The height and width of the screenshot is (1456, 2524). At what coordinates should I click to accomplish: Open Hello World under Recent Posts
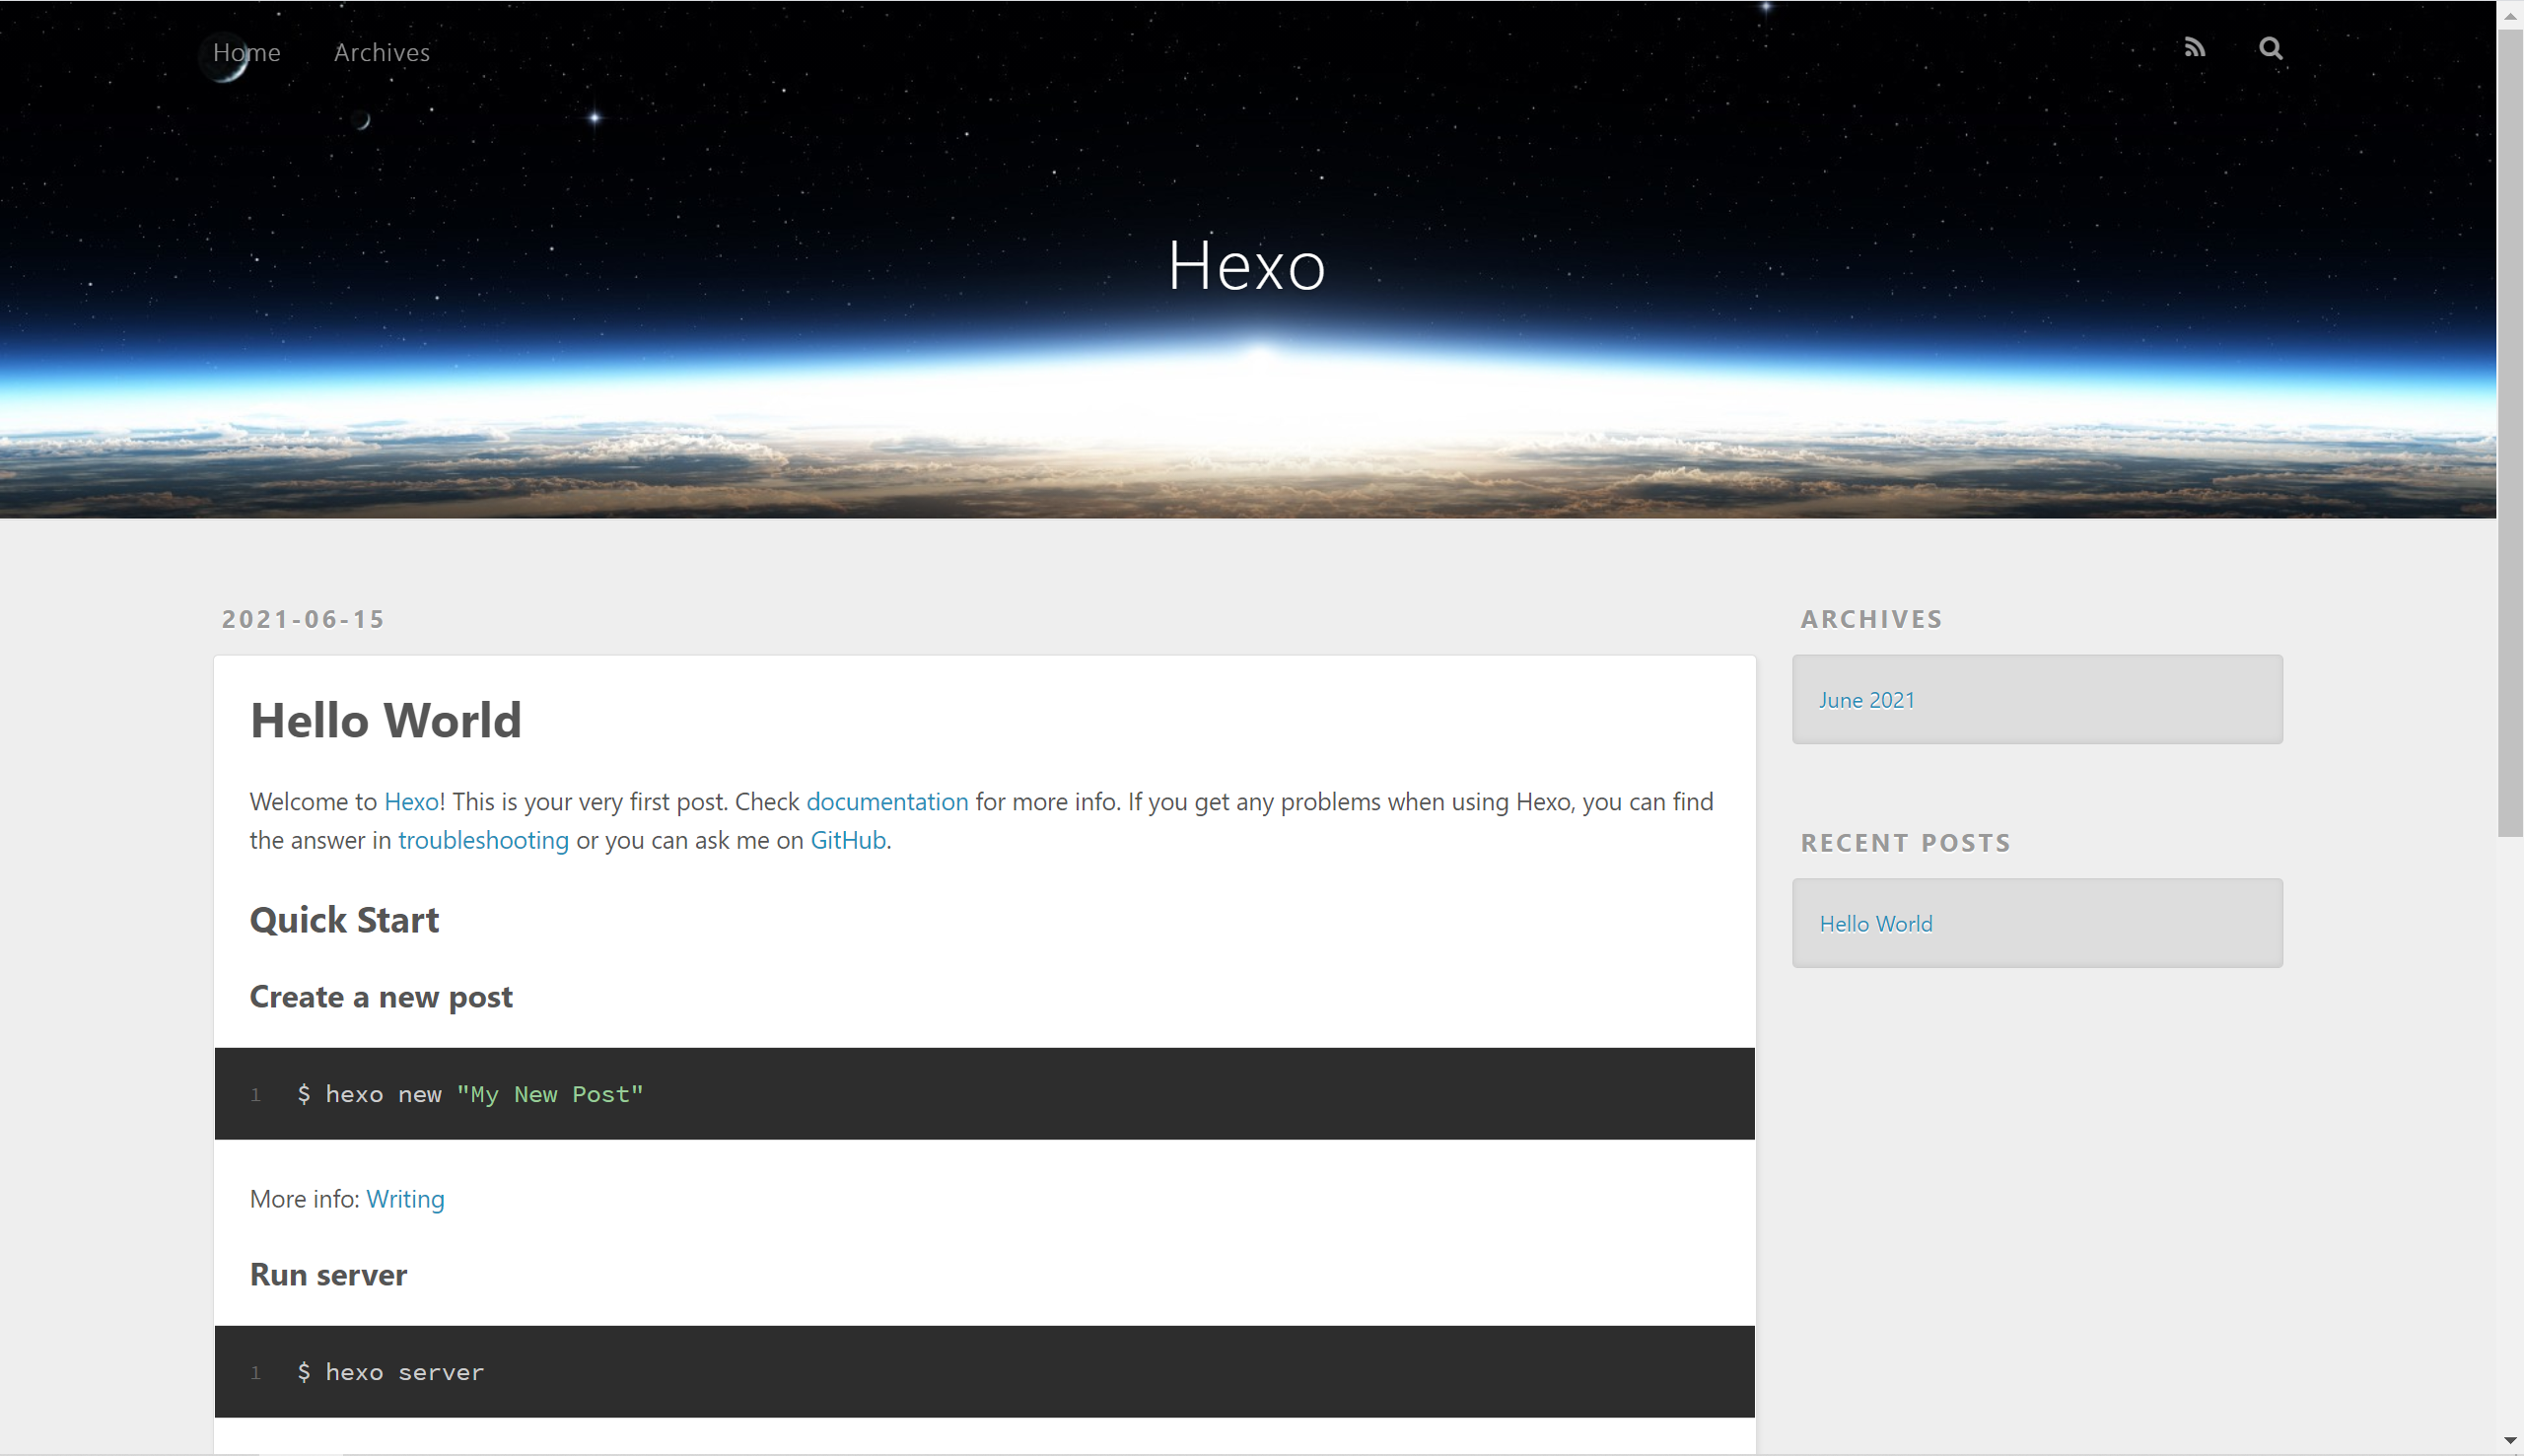coord(1875,924)
